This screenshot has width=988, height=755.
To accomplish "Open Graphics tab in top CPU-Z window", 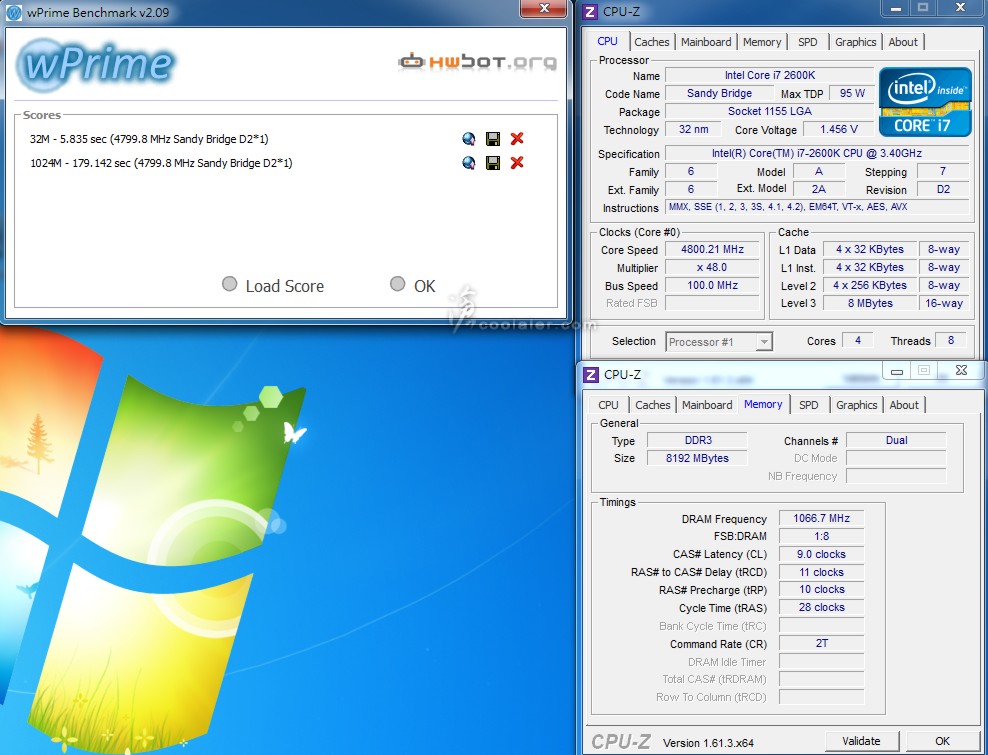I will point(856,42).
